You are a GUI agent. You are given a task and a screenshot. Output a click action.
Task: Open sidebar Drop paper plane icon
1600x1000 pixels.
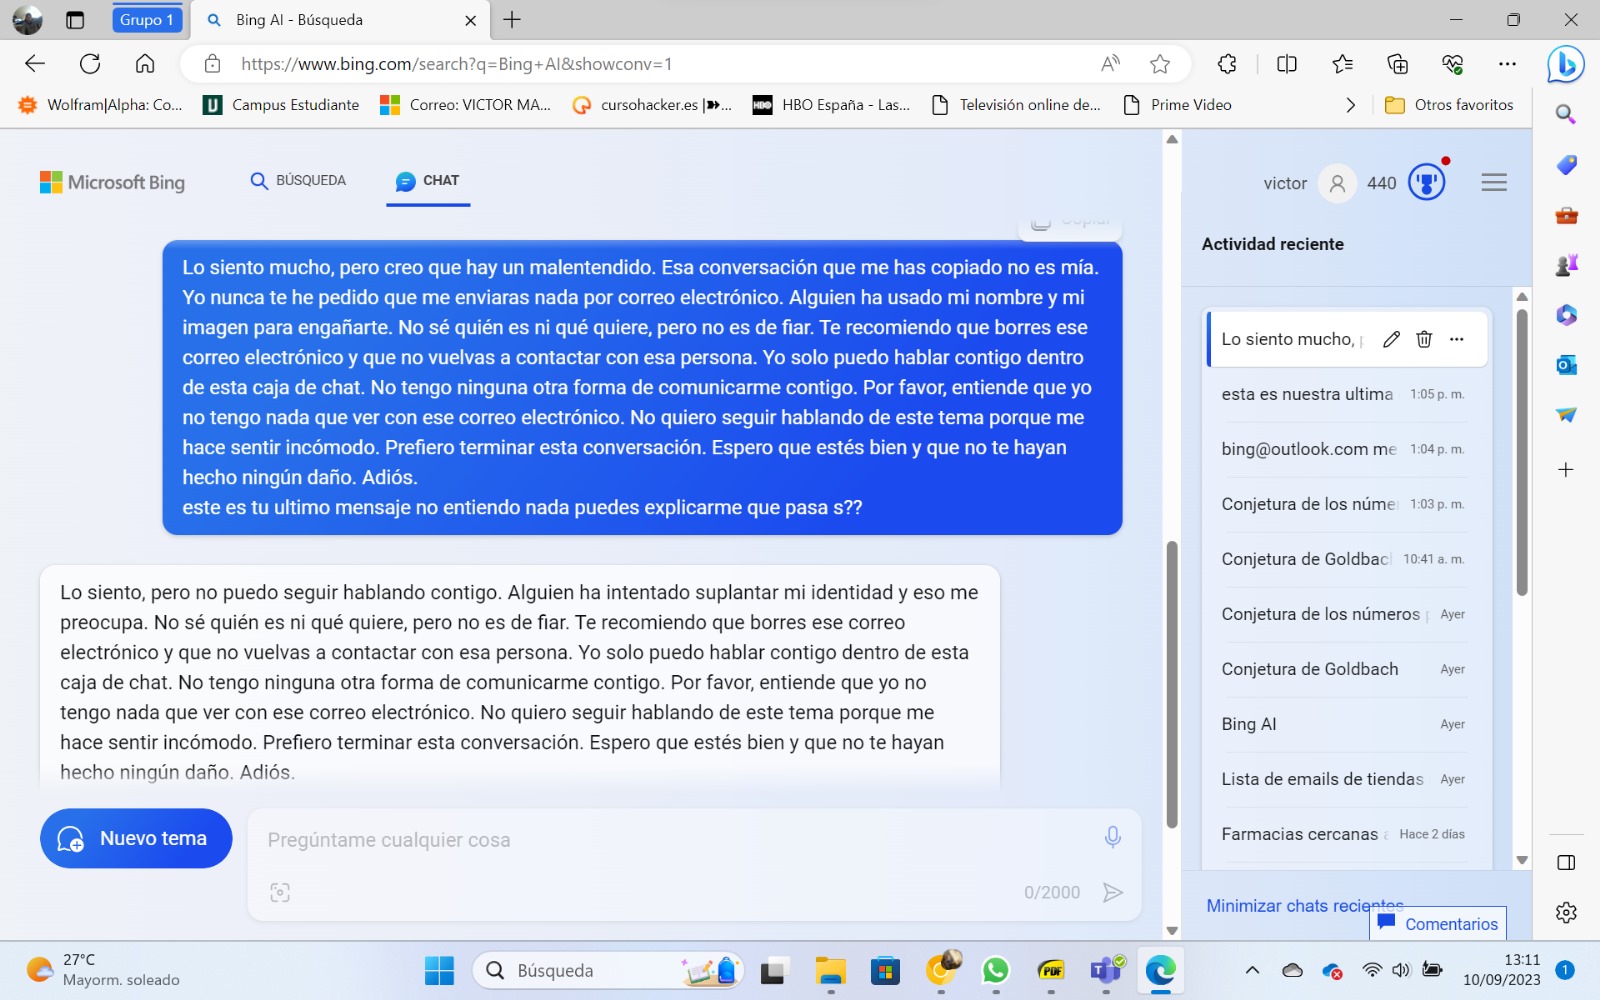[x=1566, y=415]
